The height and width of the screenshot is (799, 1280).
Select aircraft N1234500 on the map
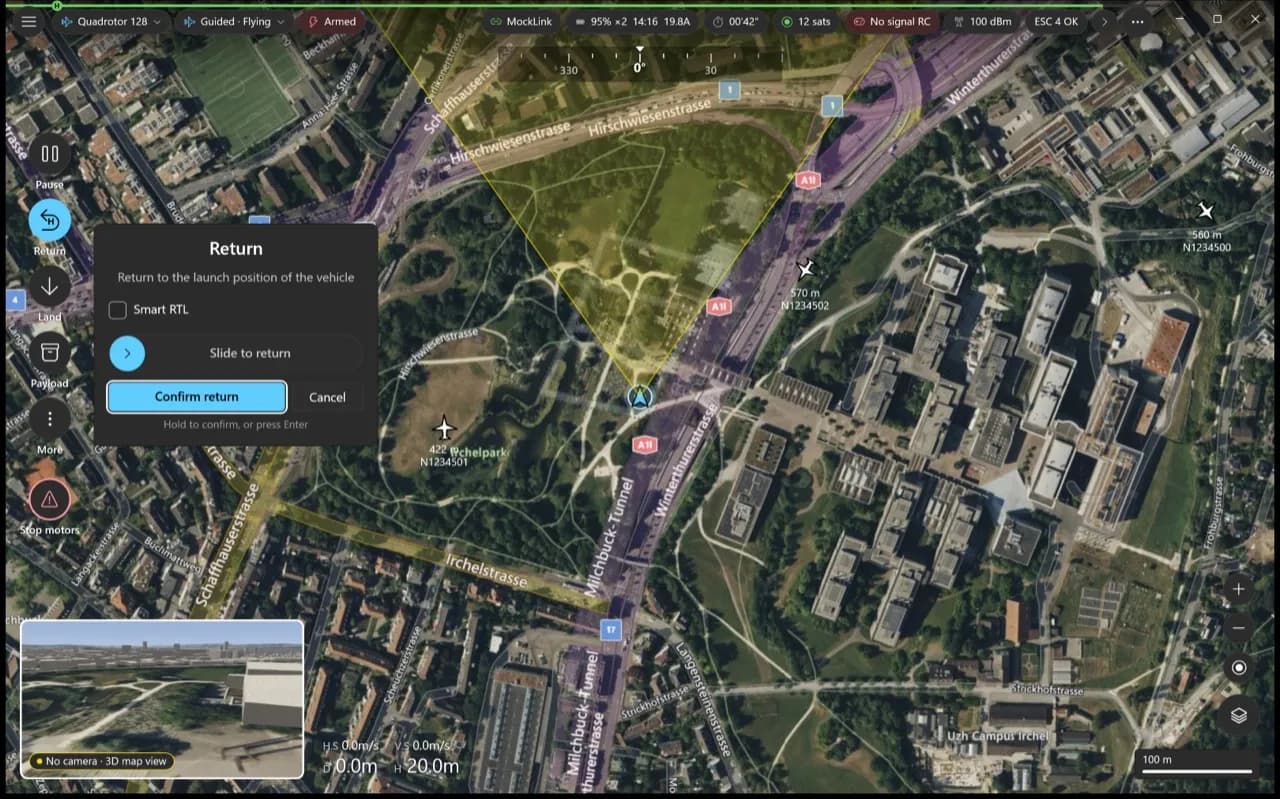tap(1206, 211)
